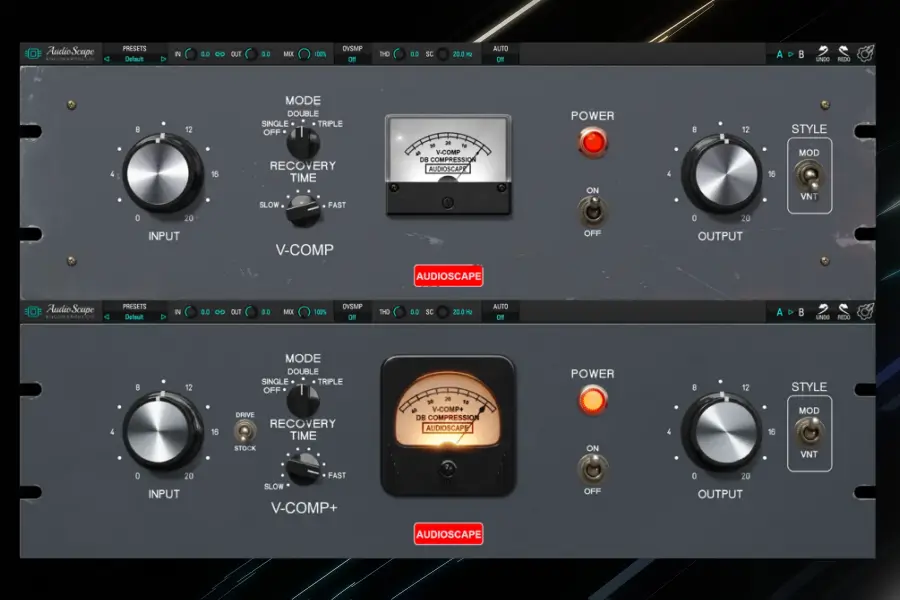Image resolution: width=900 pixels, height=600 pixels.
Task: Click Redo icon on V-COMP+ toolbar
Action: [843, 312]
